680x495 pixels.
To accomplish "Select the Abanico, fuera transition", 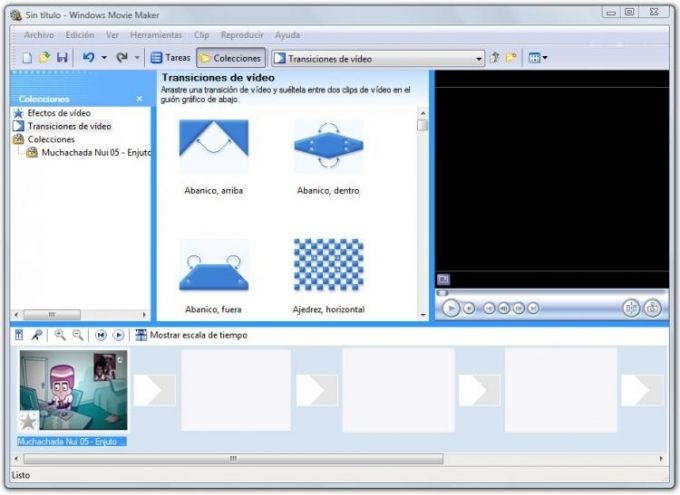I will tap(213, 276).
